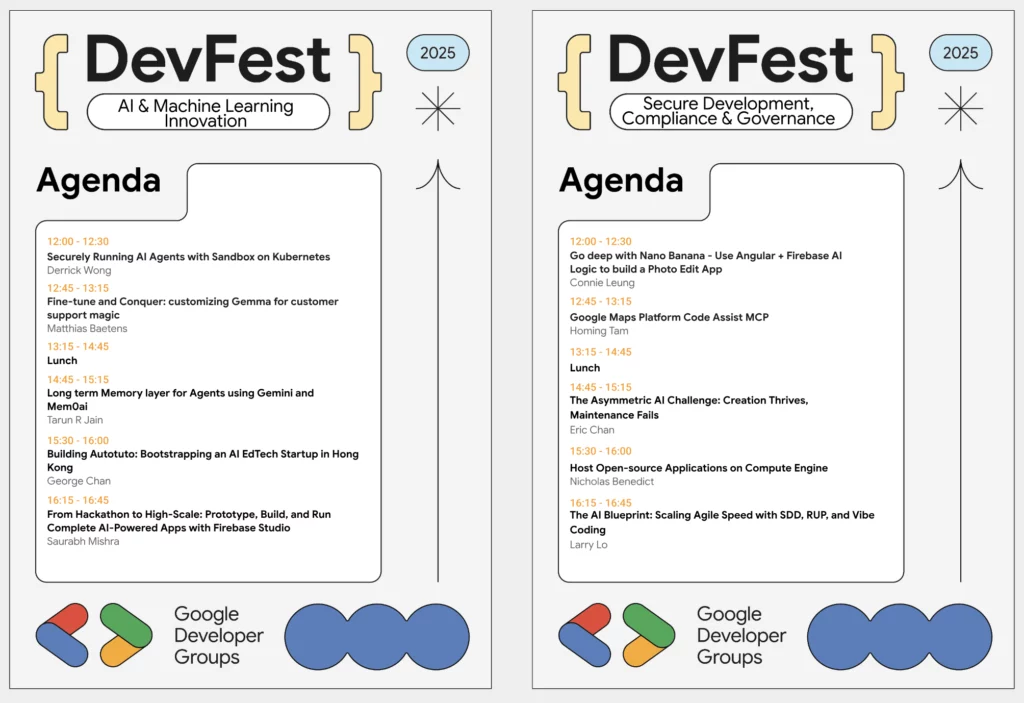Click the middle blue circle on the left poster
Image resolution: width=1024 pixels, height=703 pixels.
(377, 637)
